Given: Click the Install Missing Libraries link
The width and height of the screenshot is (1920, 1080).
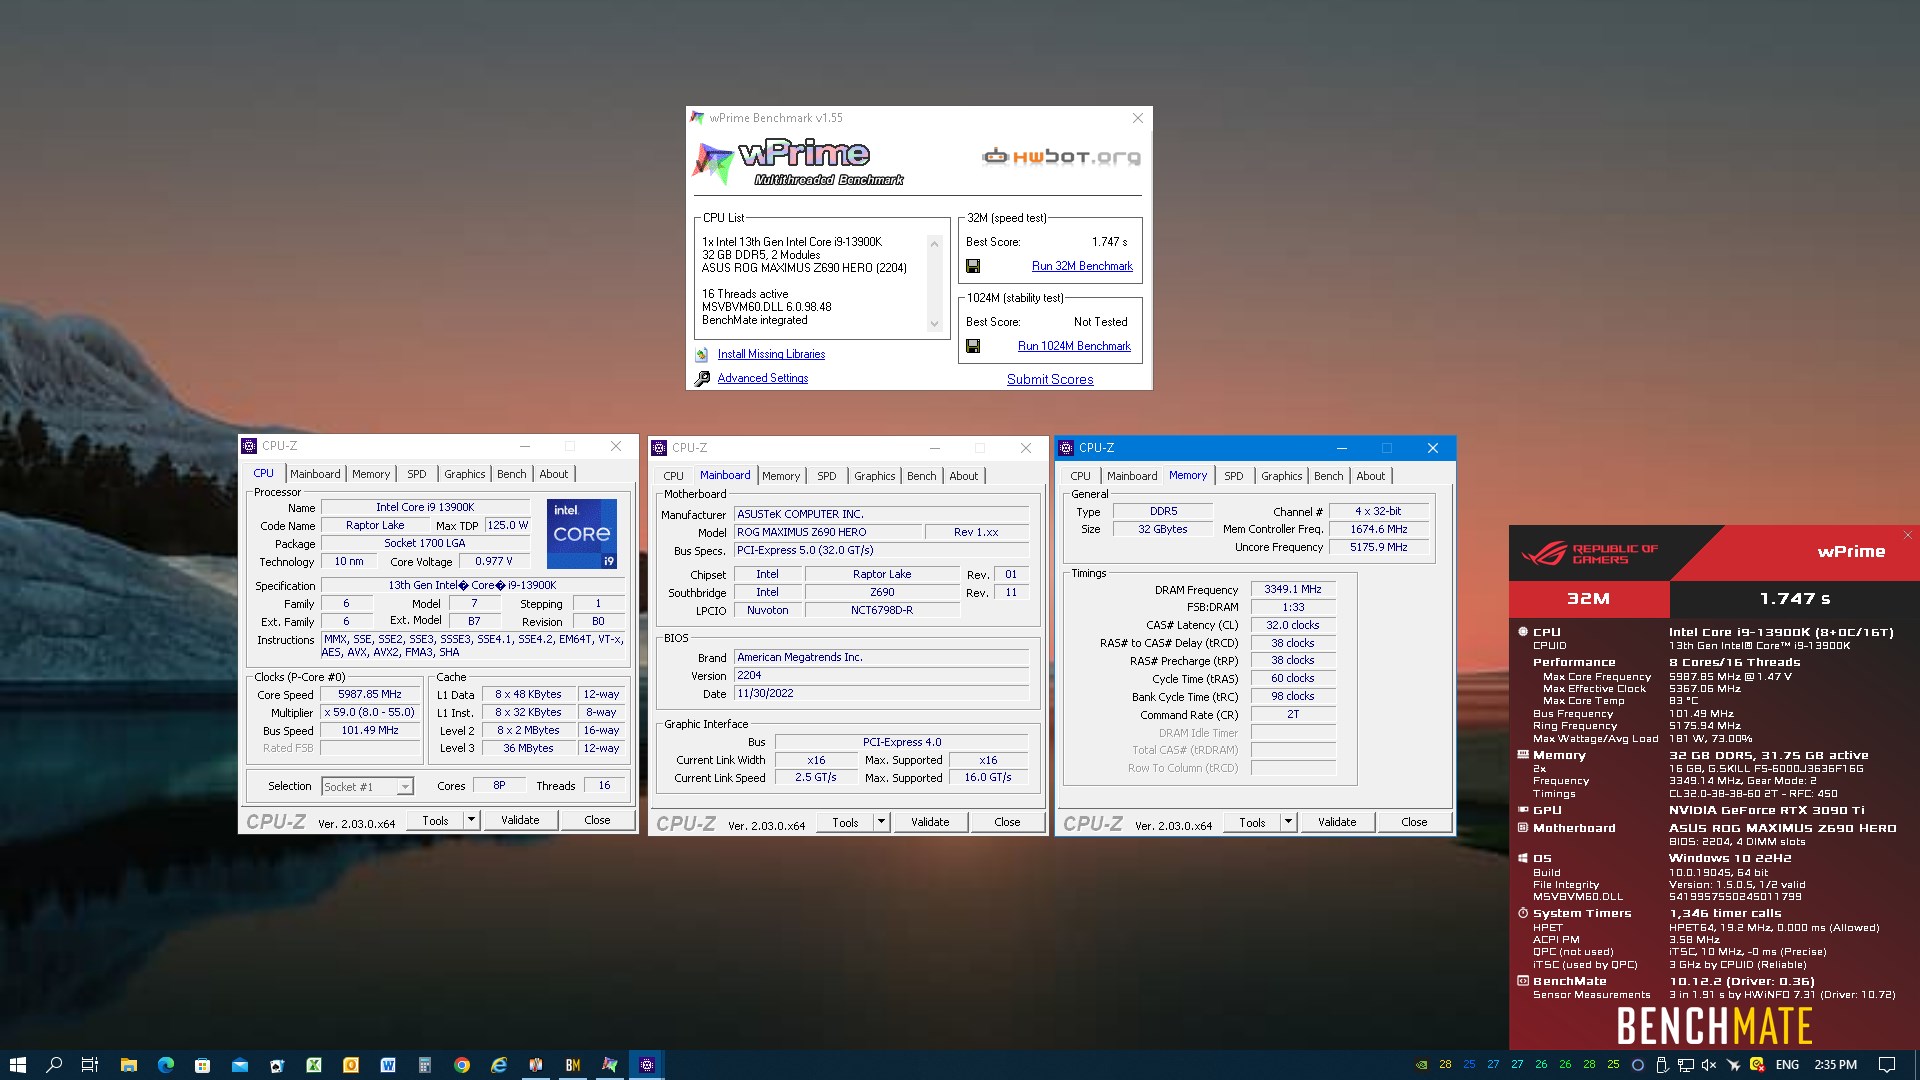Looking at the screenshot, I should [771, 354].
